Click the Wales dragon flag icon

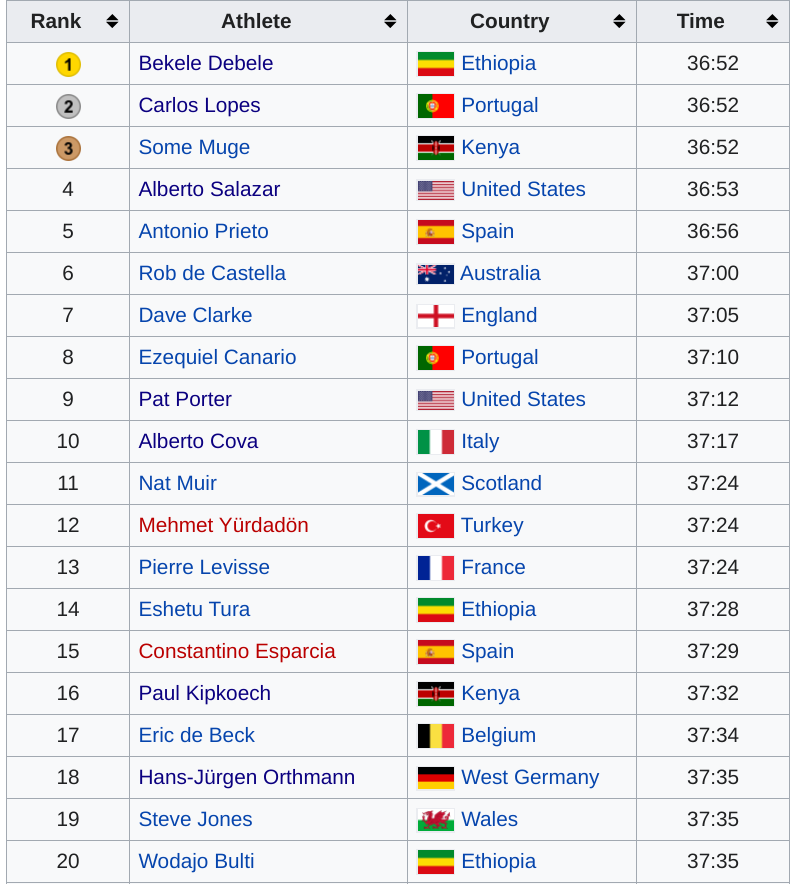click(436, 820)
